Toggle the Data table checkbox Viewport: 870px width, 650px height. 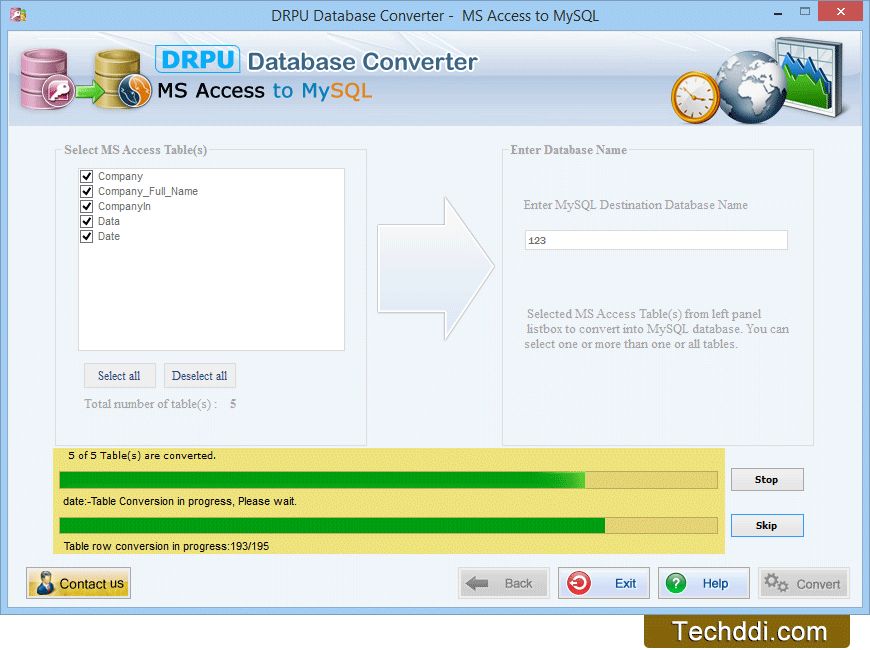[87, 222]
